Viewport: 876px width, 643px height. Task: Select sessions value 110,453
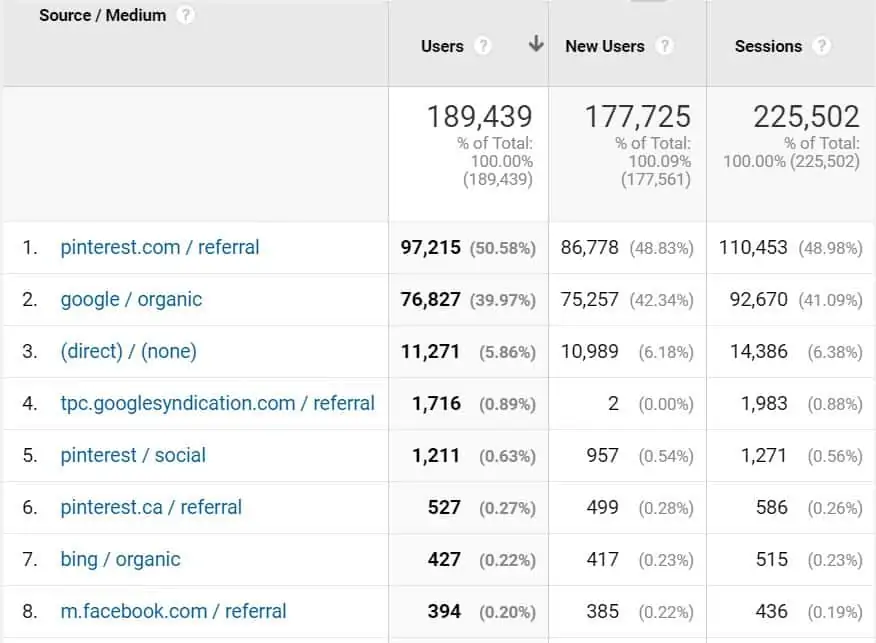(x=753, y=247)
